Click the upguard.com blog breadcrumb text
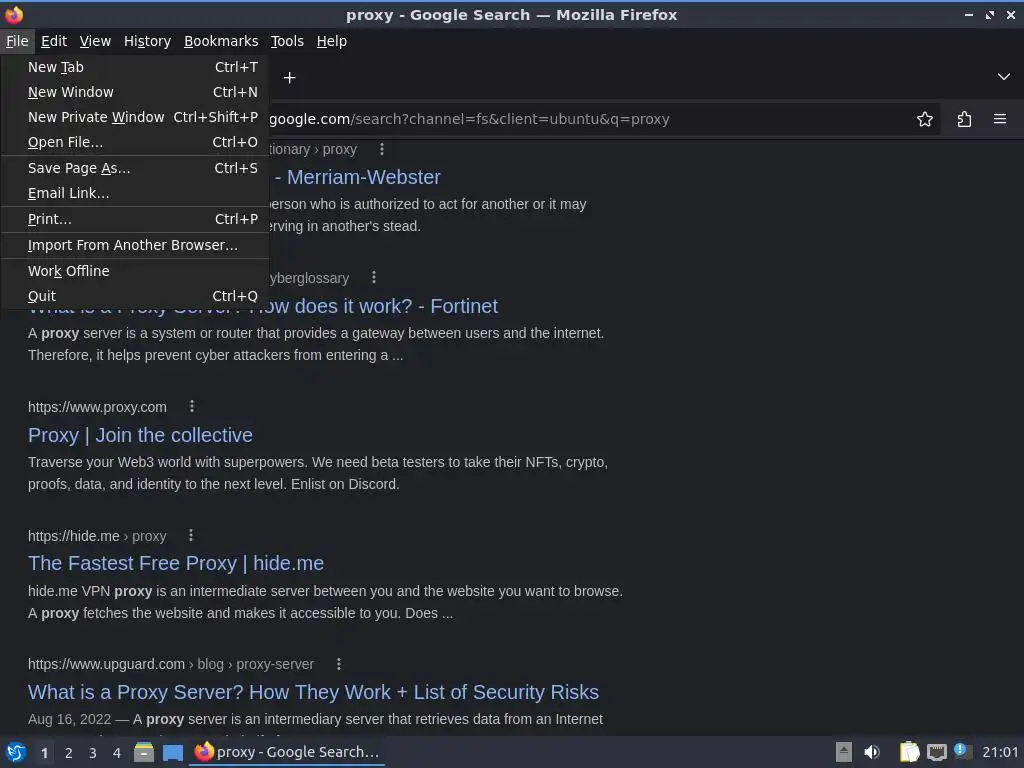The height and width of the screenshot is (768, 1024). (170, 664)
